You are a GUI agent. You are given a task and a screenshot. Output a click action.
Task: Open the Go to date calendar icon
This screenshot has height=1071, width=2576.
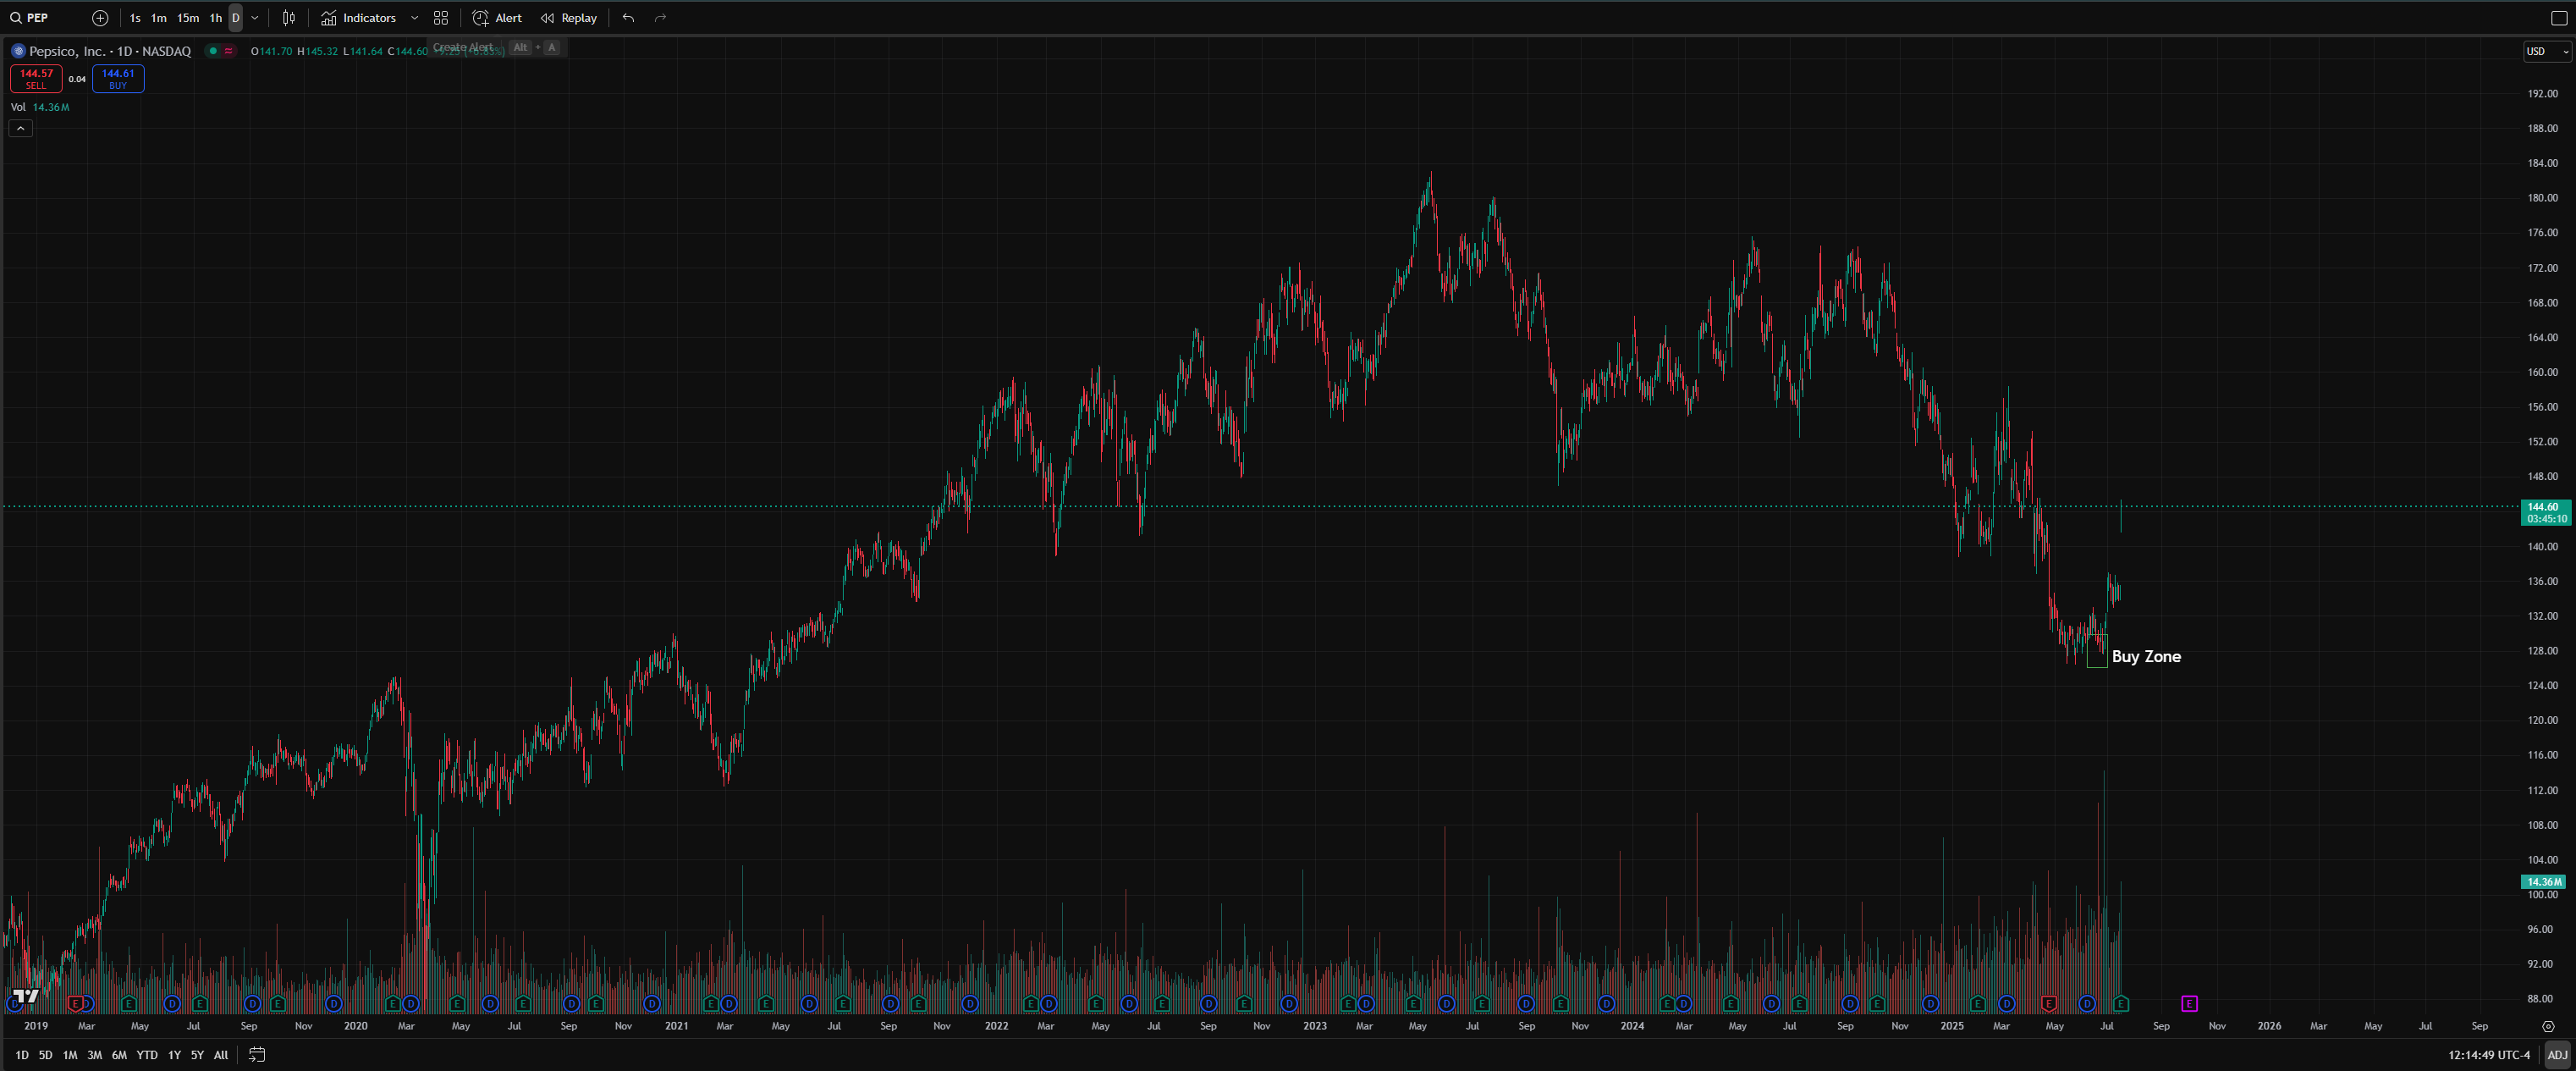point(257,1055)
